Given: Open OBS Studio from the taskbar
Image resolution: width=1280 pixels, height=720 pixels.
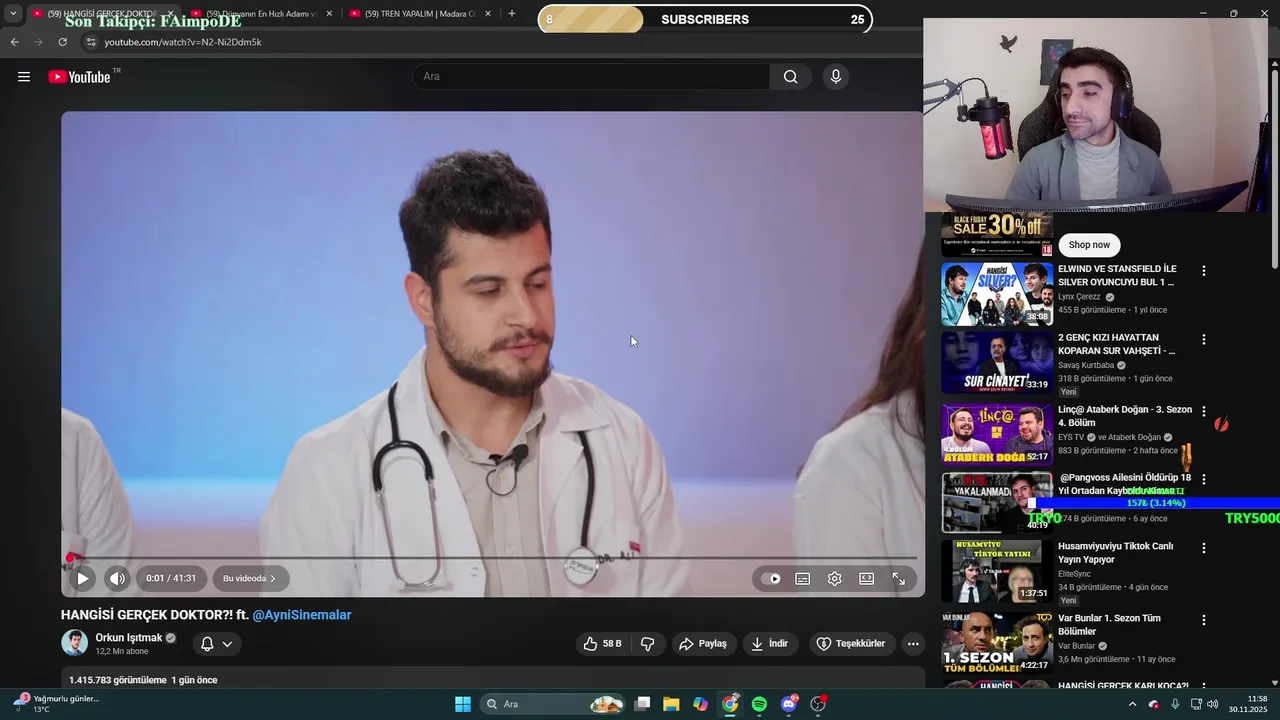Looking at the screenshot, I should click(818, 704).
